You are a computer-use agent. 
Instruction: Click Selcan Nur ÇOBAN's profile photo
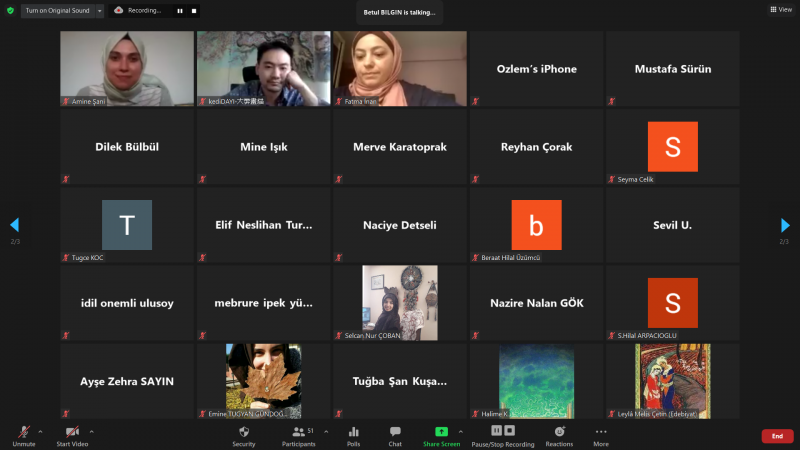pyautogui.click(x=400, y=303)
